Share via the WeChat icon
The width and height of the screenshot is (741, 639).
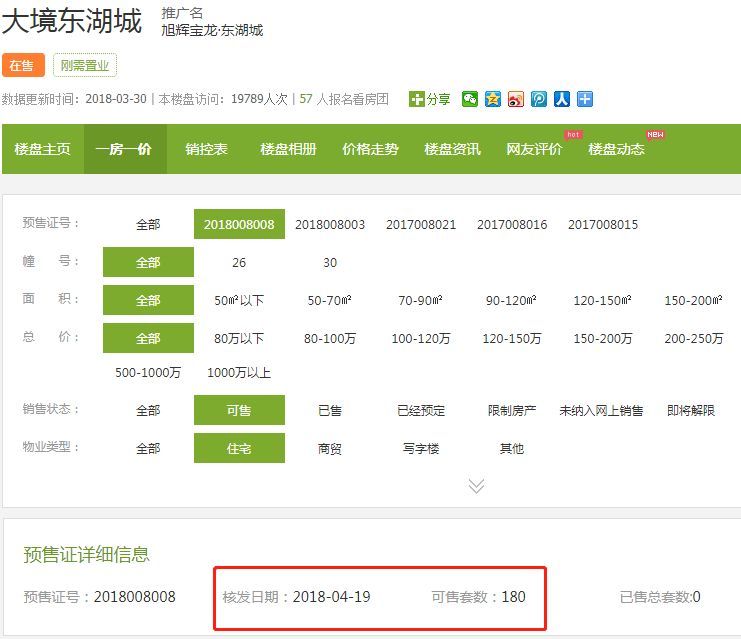click(x=470, y=99)
